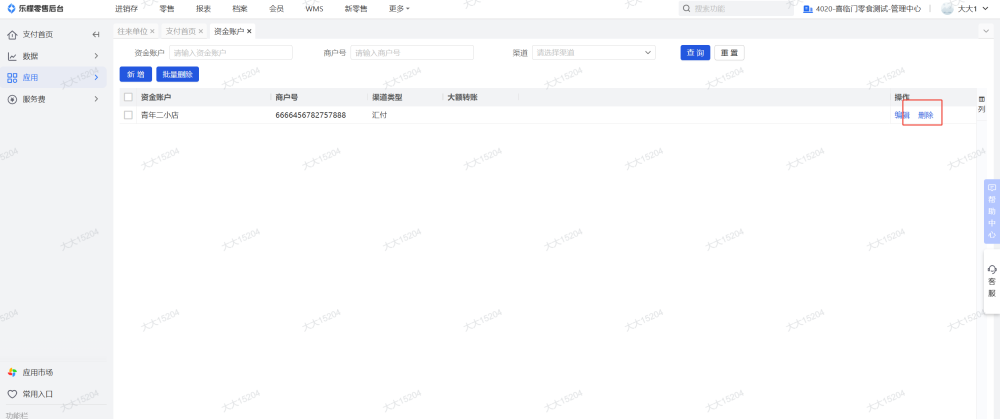Click the 渠道类型 column header
Screen dimensions: 1000x419
coord(387,98)
